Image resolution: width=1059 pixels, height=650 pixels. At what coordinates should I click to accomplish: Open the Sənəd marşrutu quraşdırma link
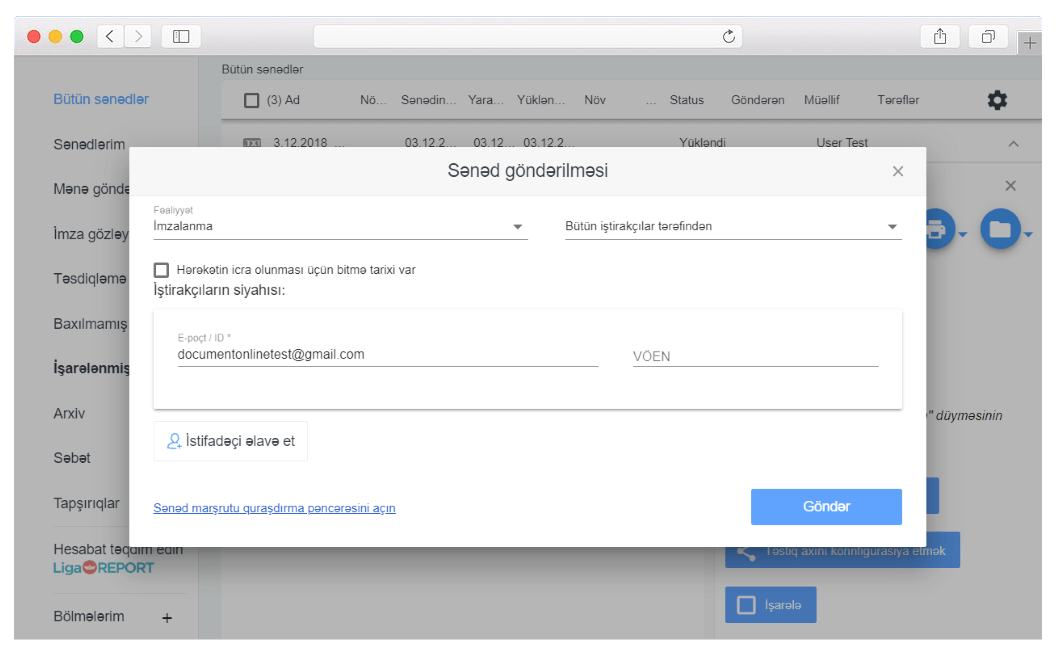[x=274, y=508]
